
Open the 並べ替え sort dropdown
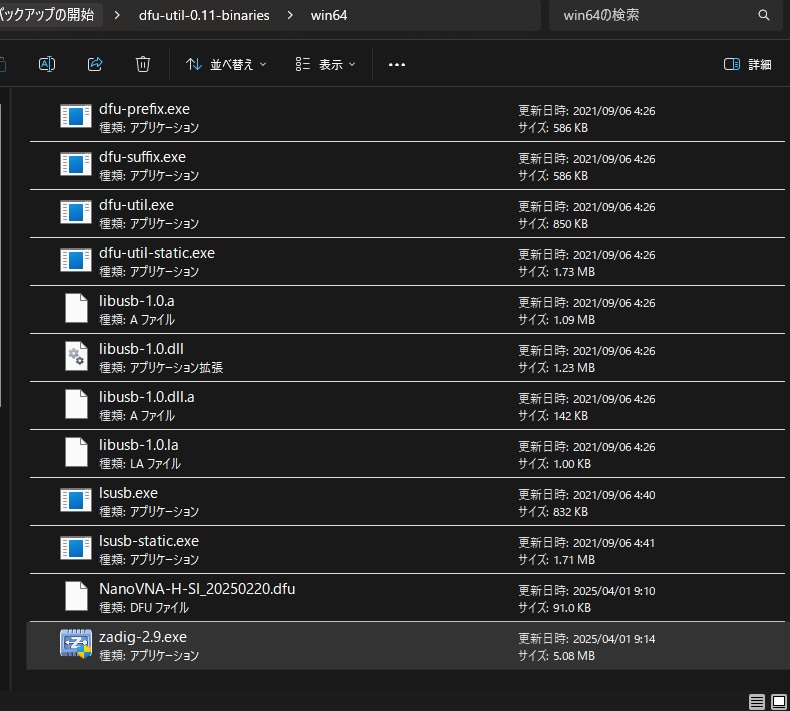coord(227,64)
